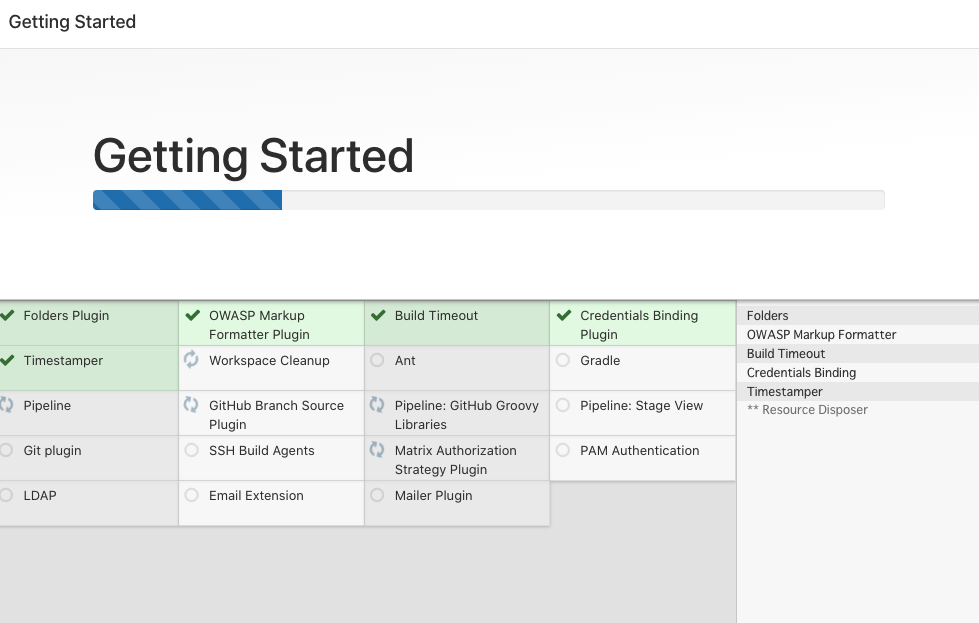Viewport: 979px width, 623px height.
Task: Click the PAM Authentication plugin label
Action: (640, 451)
